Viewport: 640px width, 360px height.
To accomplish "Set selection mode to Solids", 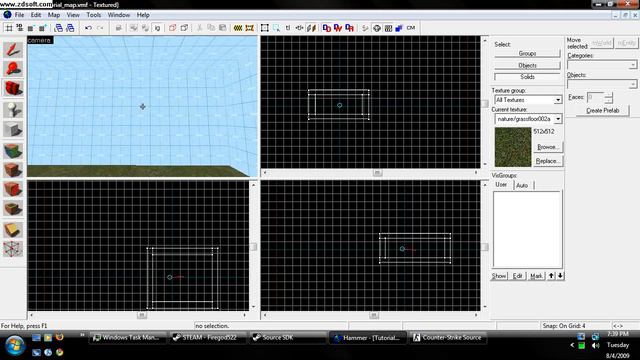I will coord(527,77).
